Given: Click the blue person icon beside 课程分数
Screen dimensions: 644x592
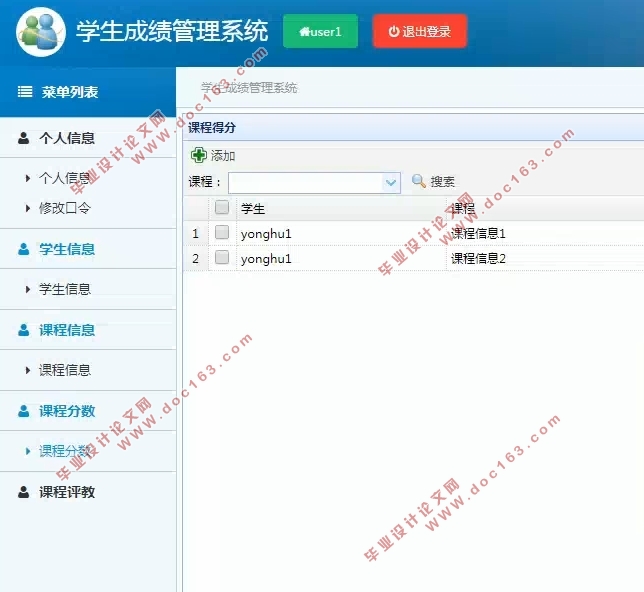Looking at the screenshot, I should click(23, 411).
